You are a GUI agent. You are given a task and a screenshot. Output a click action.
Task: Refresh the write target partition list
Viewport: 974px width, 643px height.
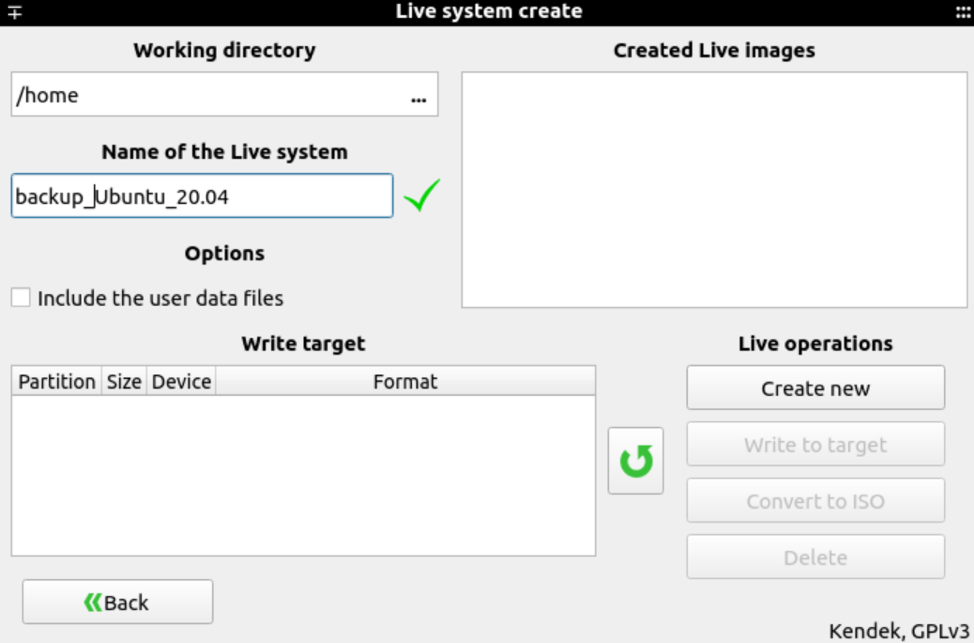[x=635, y=459]
